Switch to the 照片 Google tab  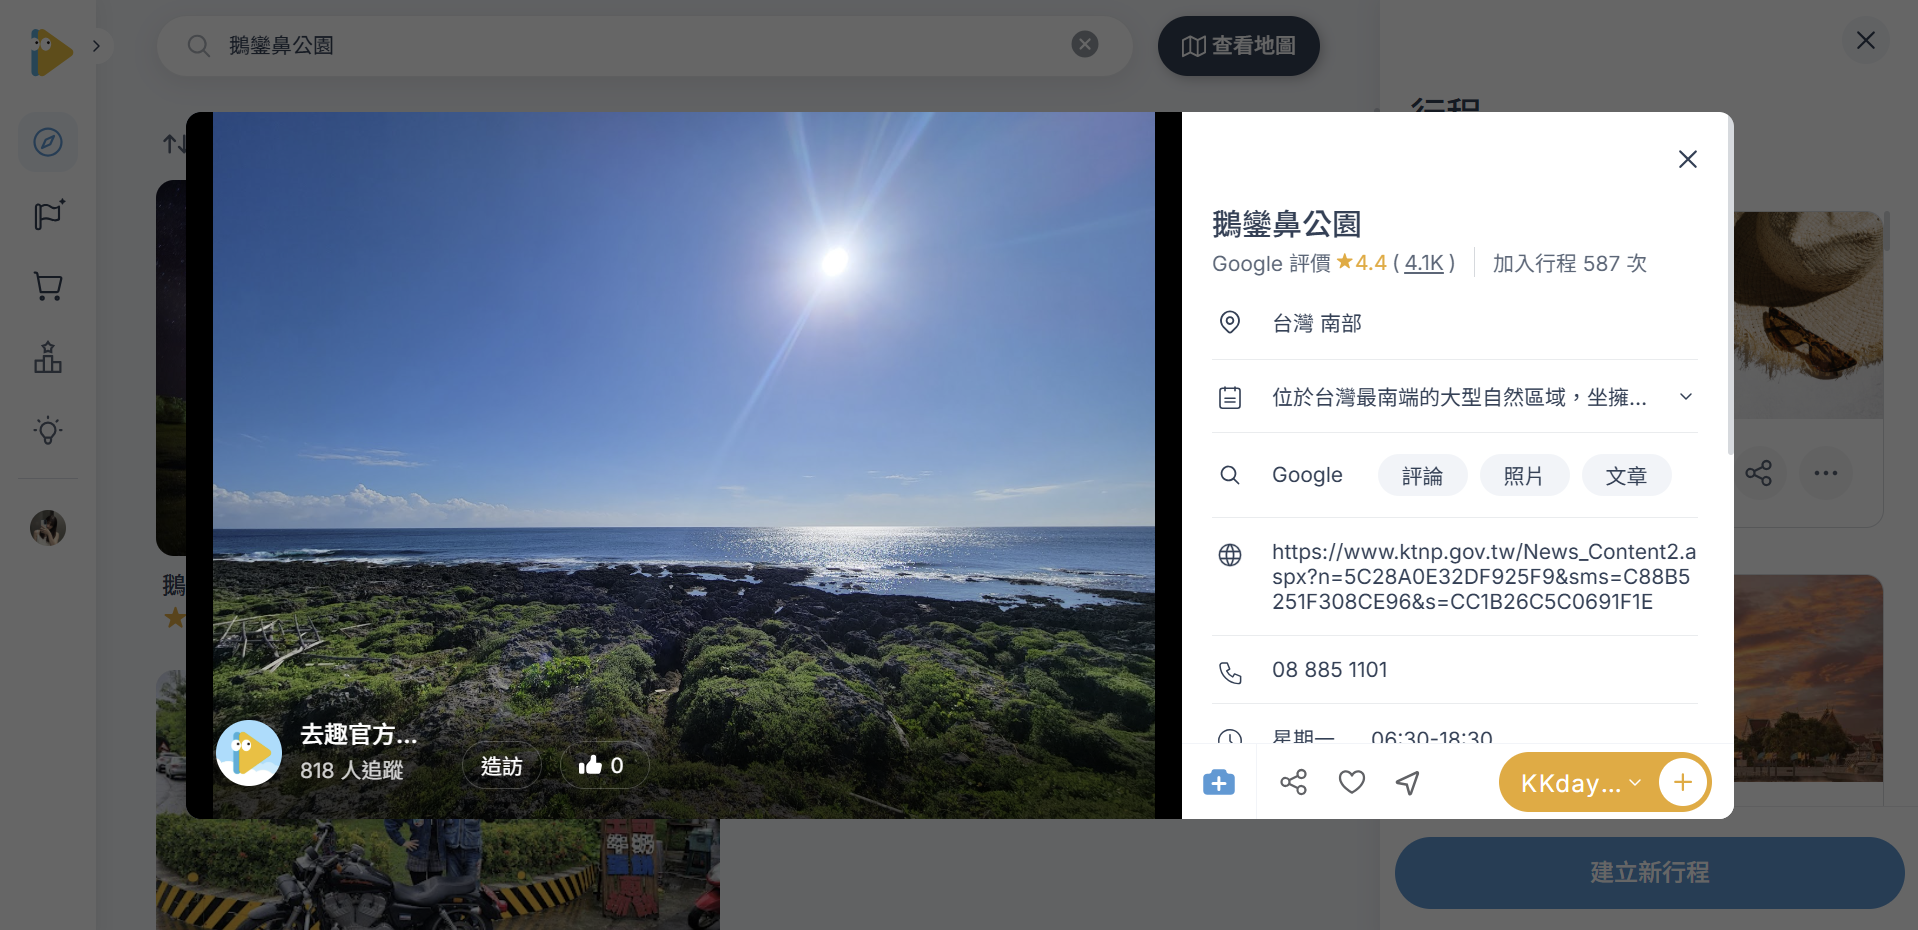[1523, 475]
